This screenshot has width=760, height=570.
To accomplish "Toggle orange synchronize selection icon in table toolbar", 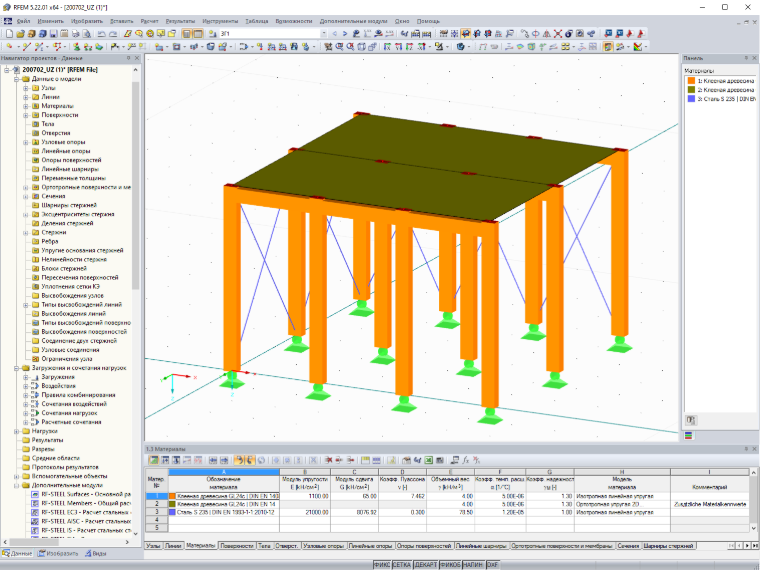I will click(239, 460).
